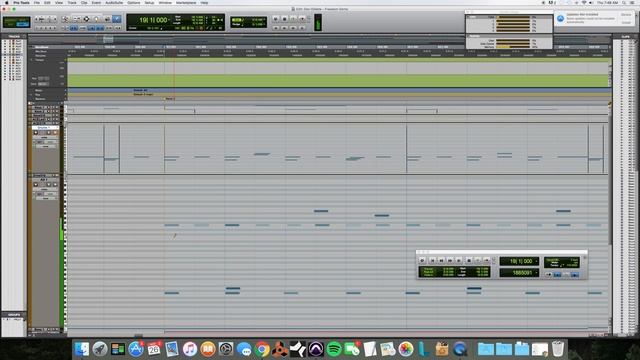The width and height of the screenshot is (640, 360).
Task: Click Record in the main window transport
Action: point(302,19)
